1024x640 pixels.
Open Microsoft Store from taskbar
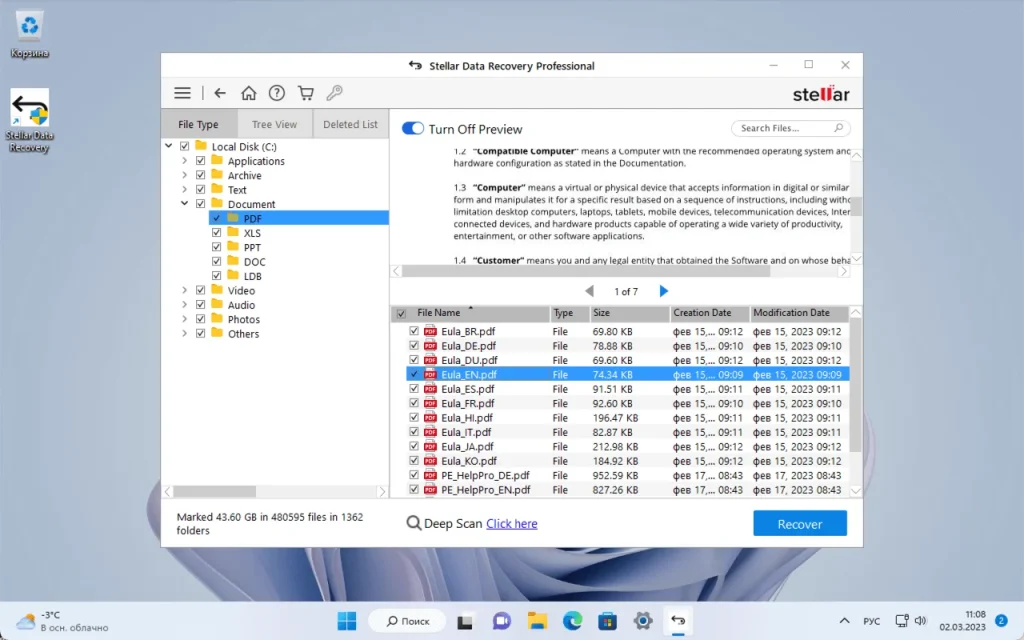click(607, 620)
